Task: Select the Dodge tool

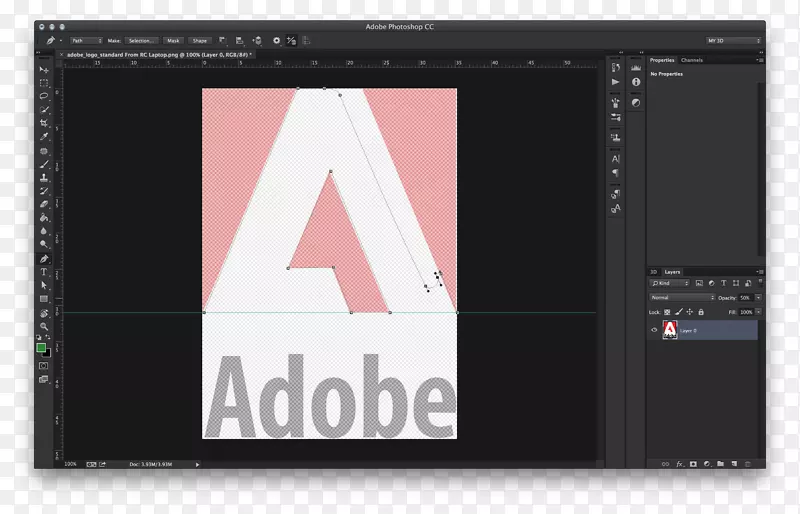Action: [x=44, y=244]
